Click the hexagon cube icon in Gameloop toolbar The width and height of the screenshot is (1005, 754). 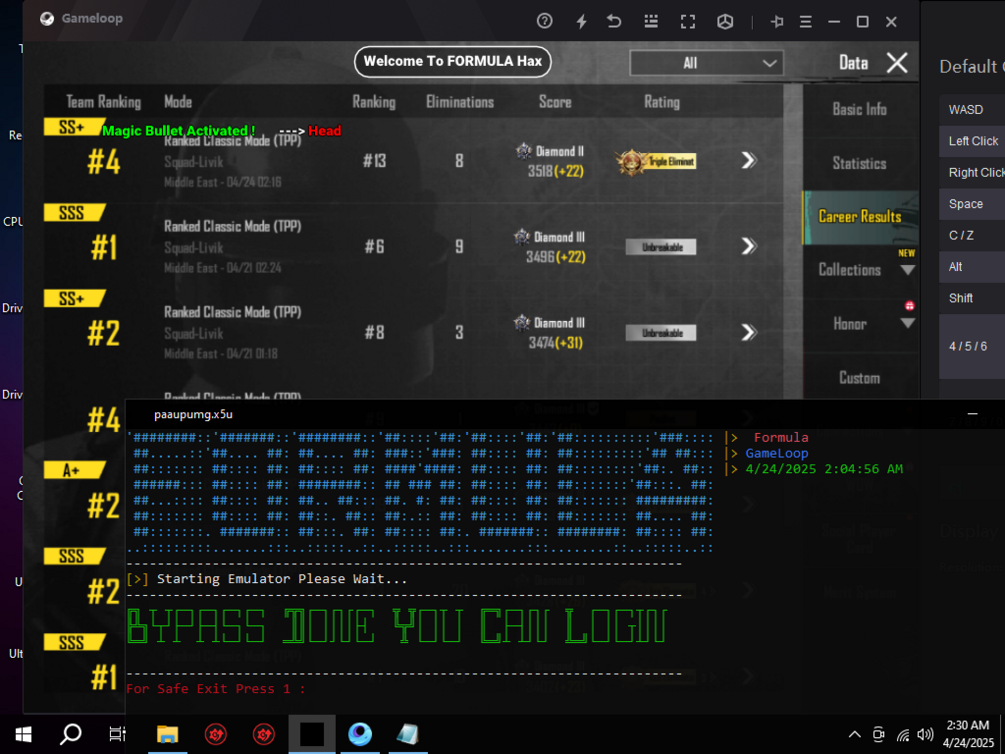725,21
